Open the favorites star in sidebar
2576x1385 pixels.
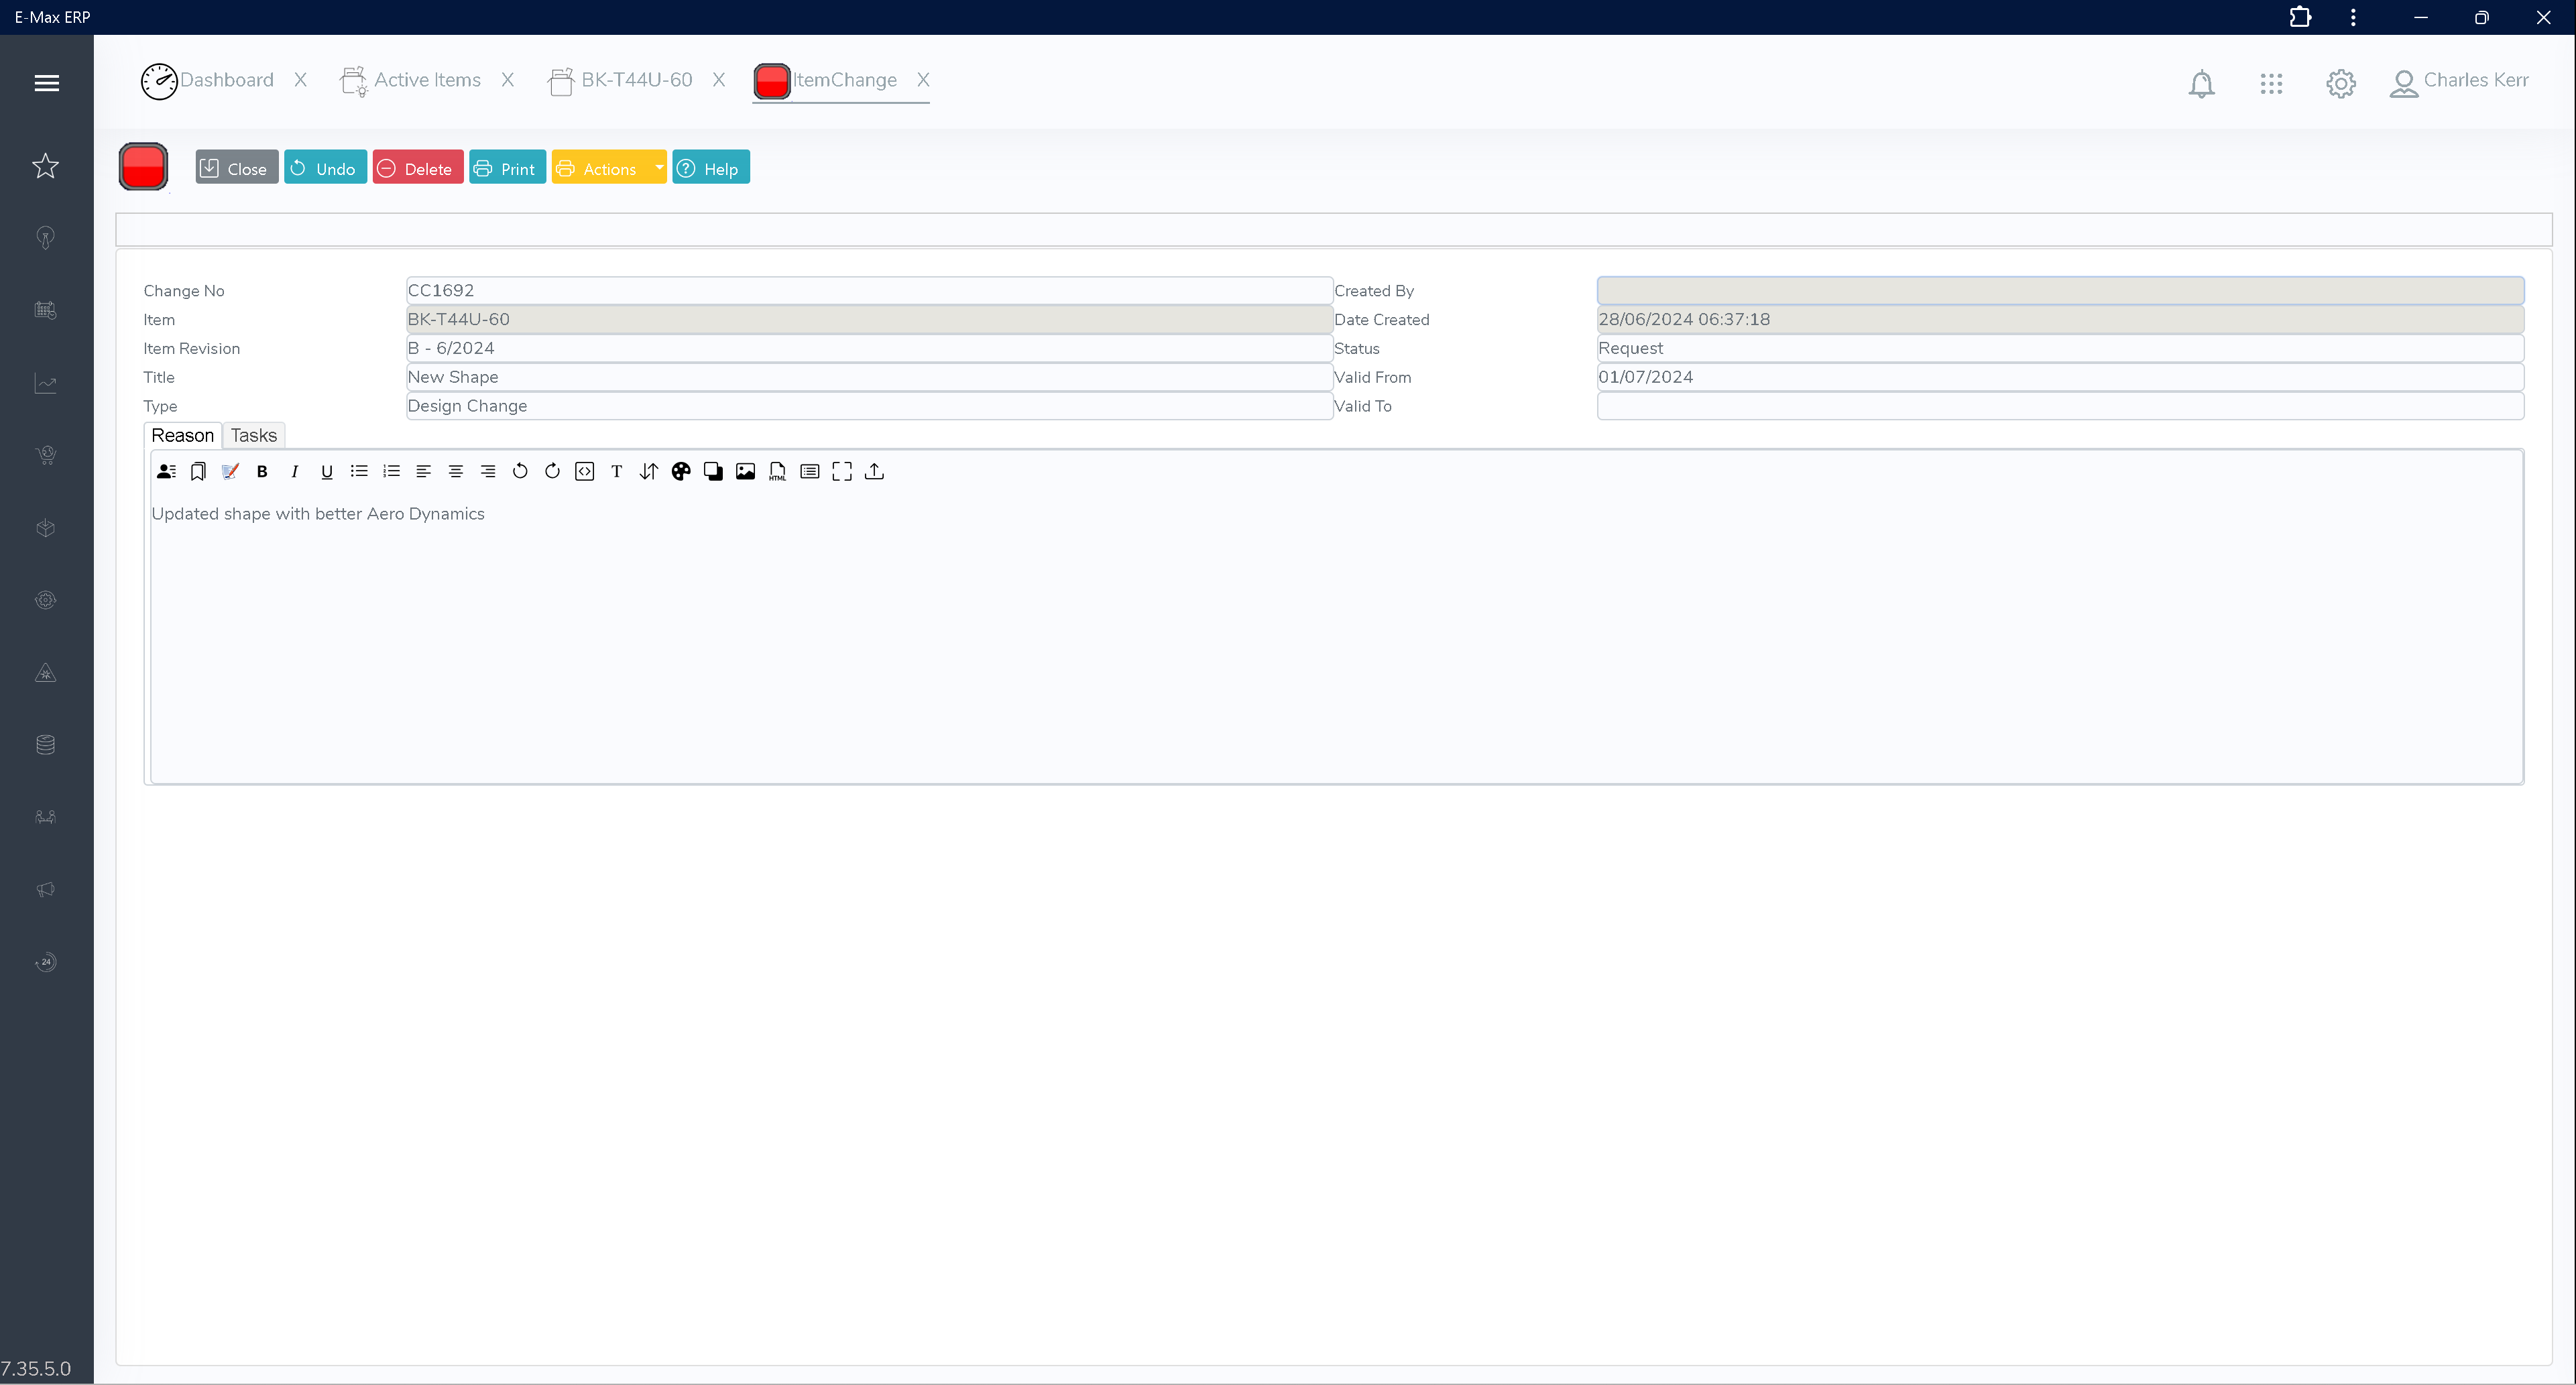click(x=46, y=166)
